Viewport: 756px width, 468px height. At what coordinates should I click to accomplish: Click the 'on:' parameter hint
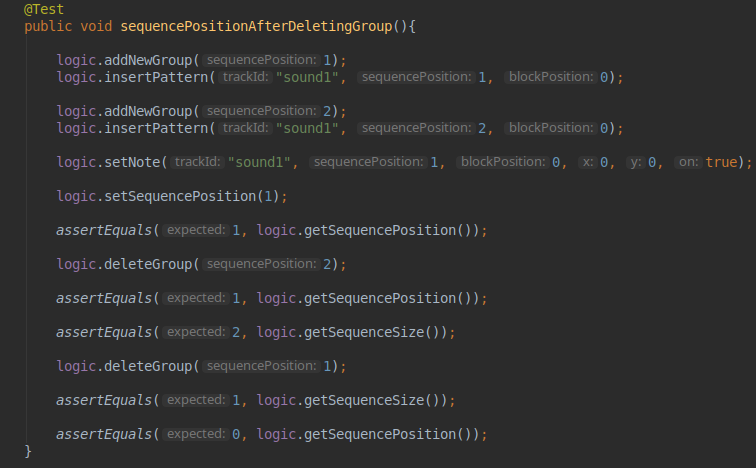coord(688,162)
